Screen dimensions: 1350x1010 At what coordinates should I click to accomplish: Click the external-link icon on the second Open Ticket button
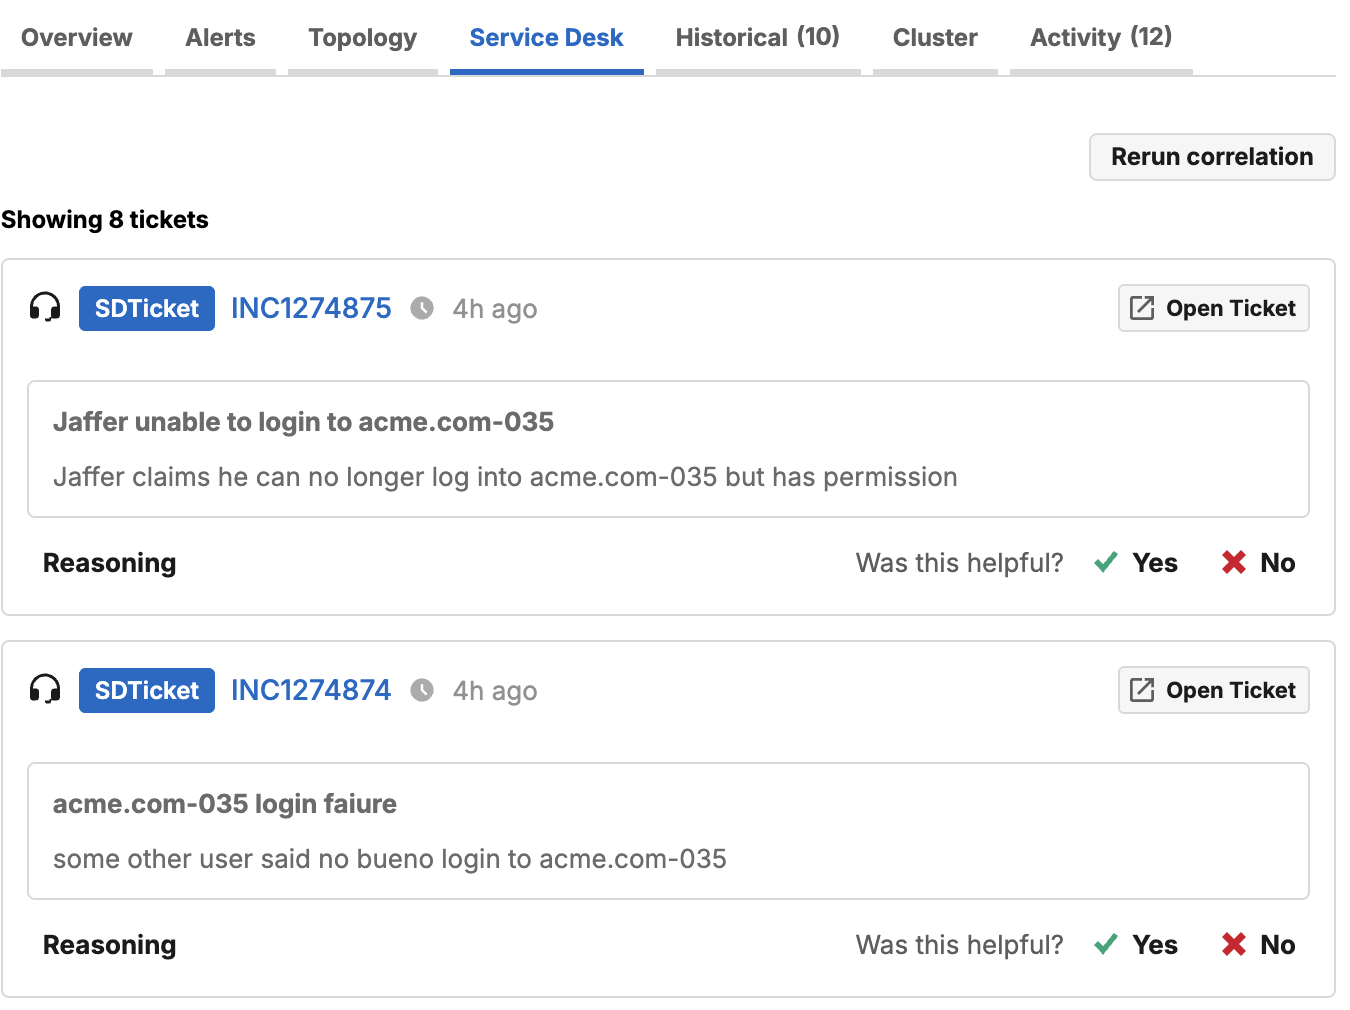(1142, 690)
